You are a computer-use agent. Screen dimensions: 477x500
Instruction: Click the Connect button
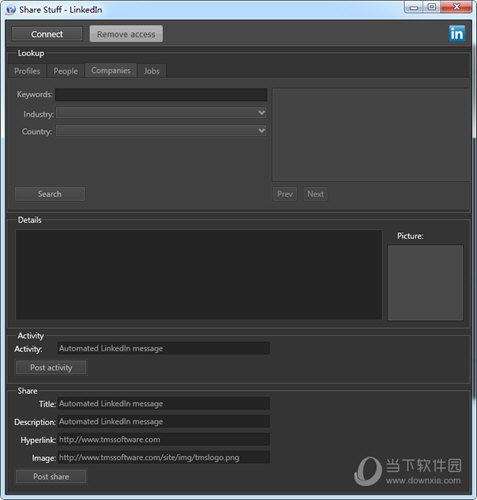click(47, 34)
